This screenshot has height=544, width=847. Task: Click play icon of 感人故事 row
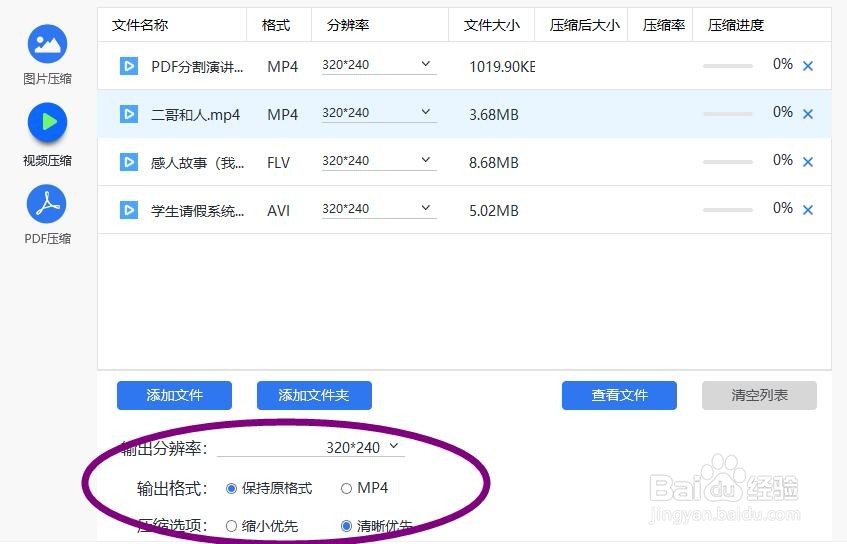[129, 162]
